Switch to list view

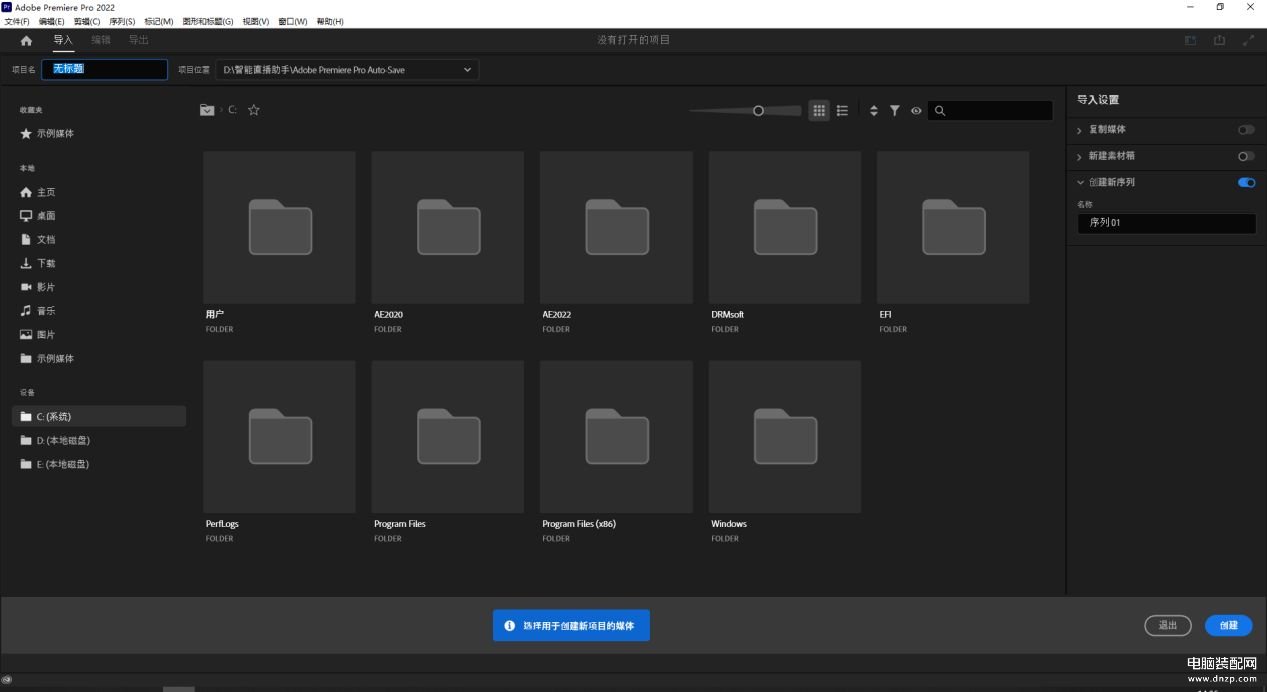click(842, 111)
